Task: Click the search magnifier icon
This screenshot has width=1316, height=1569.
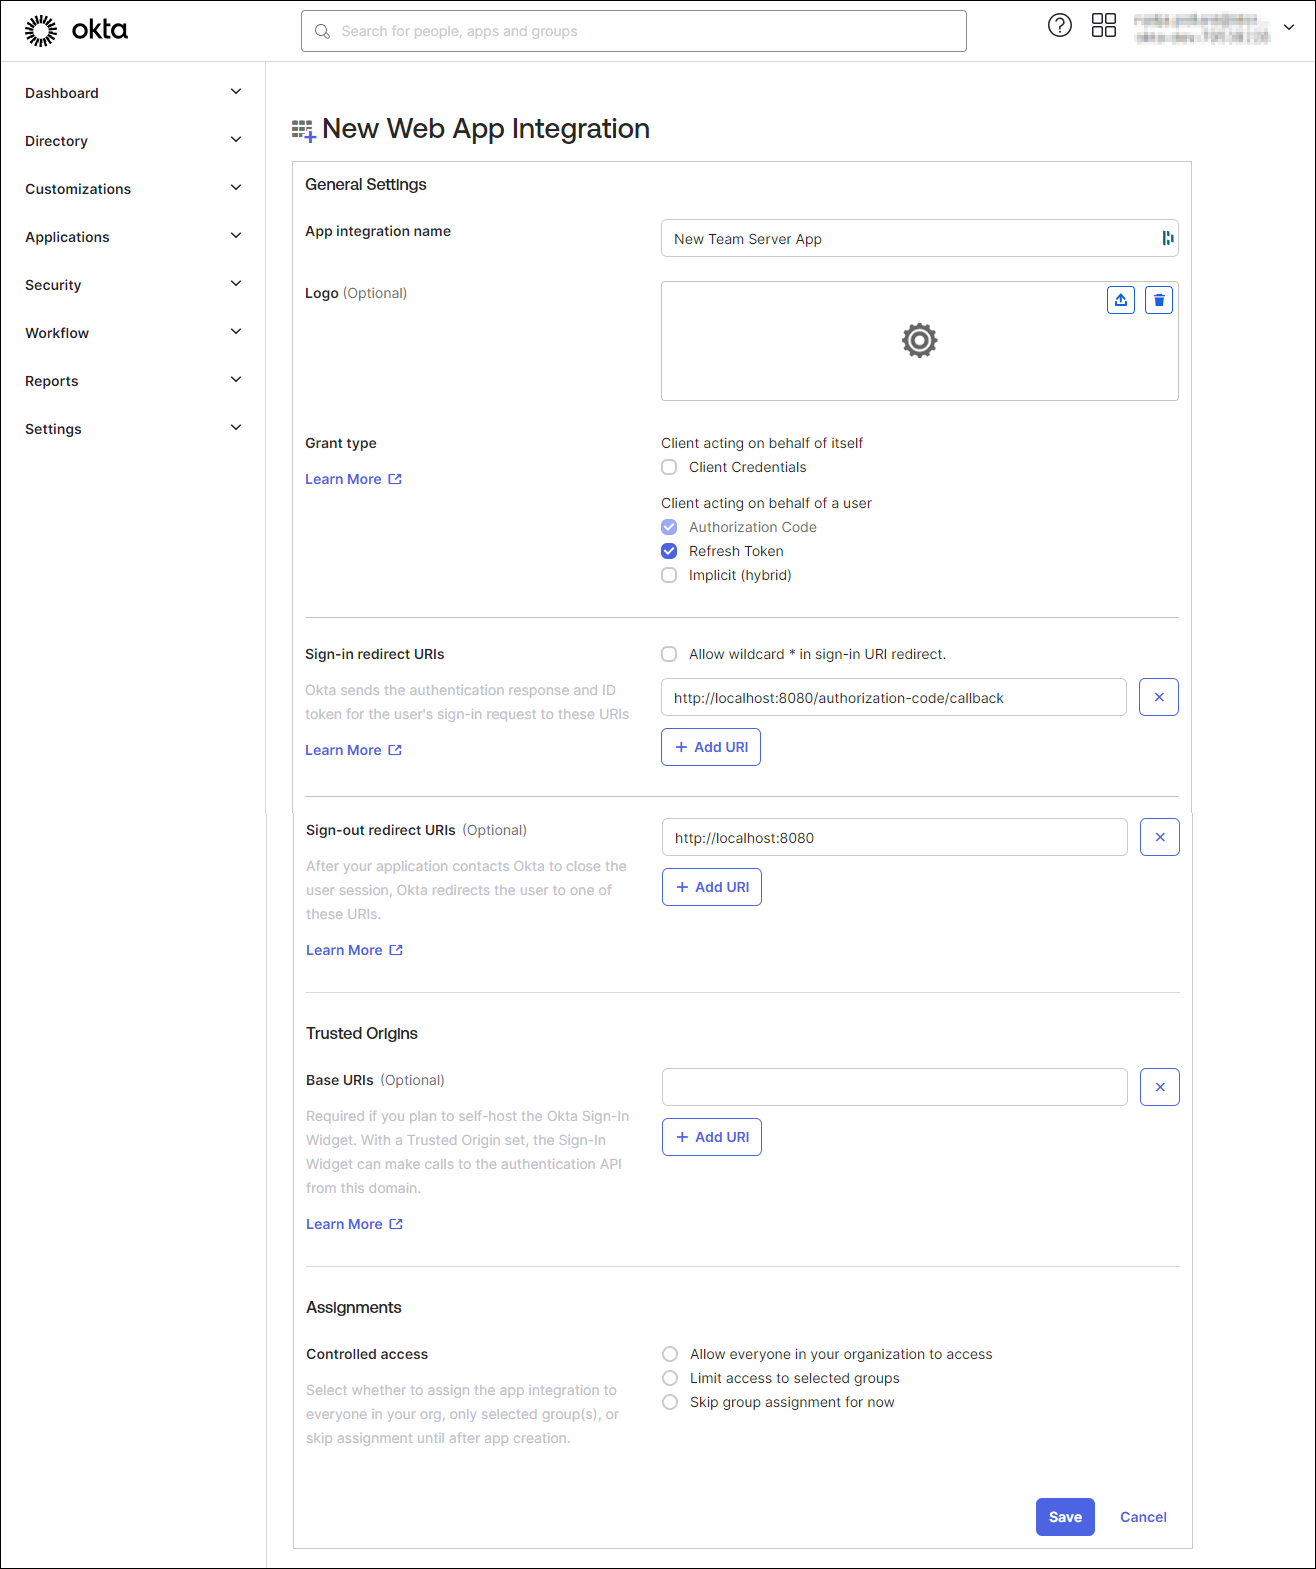Action: tap(322, 31)
